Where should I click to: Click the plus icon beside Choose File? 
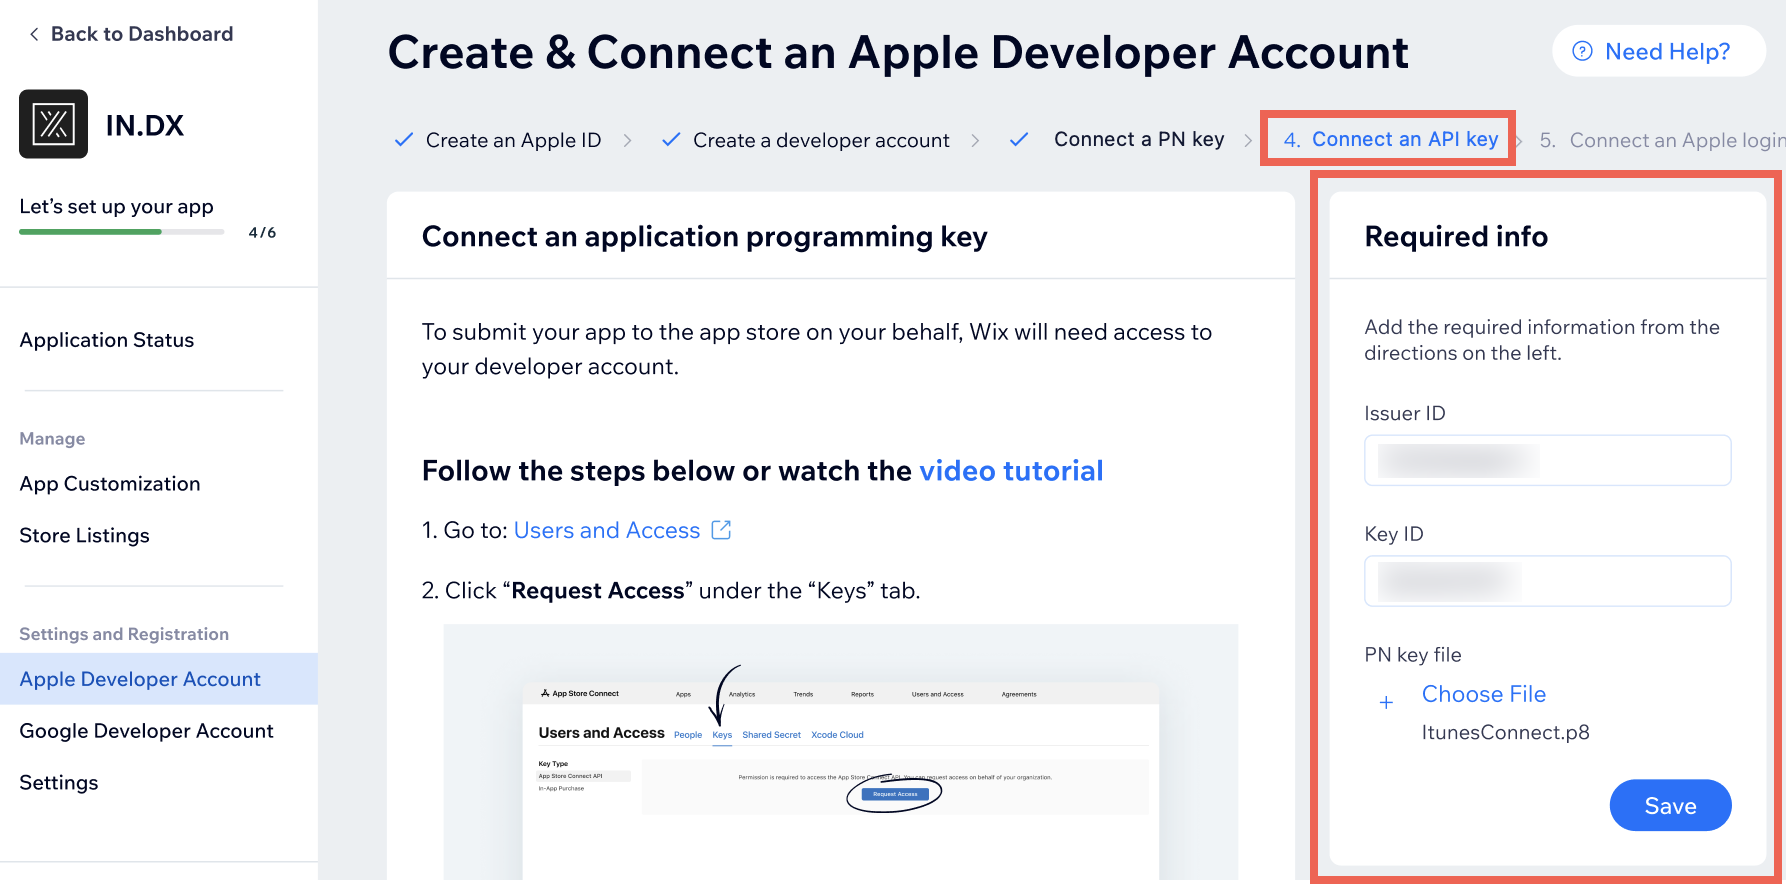click(x=1386, y=703)
